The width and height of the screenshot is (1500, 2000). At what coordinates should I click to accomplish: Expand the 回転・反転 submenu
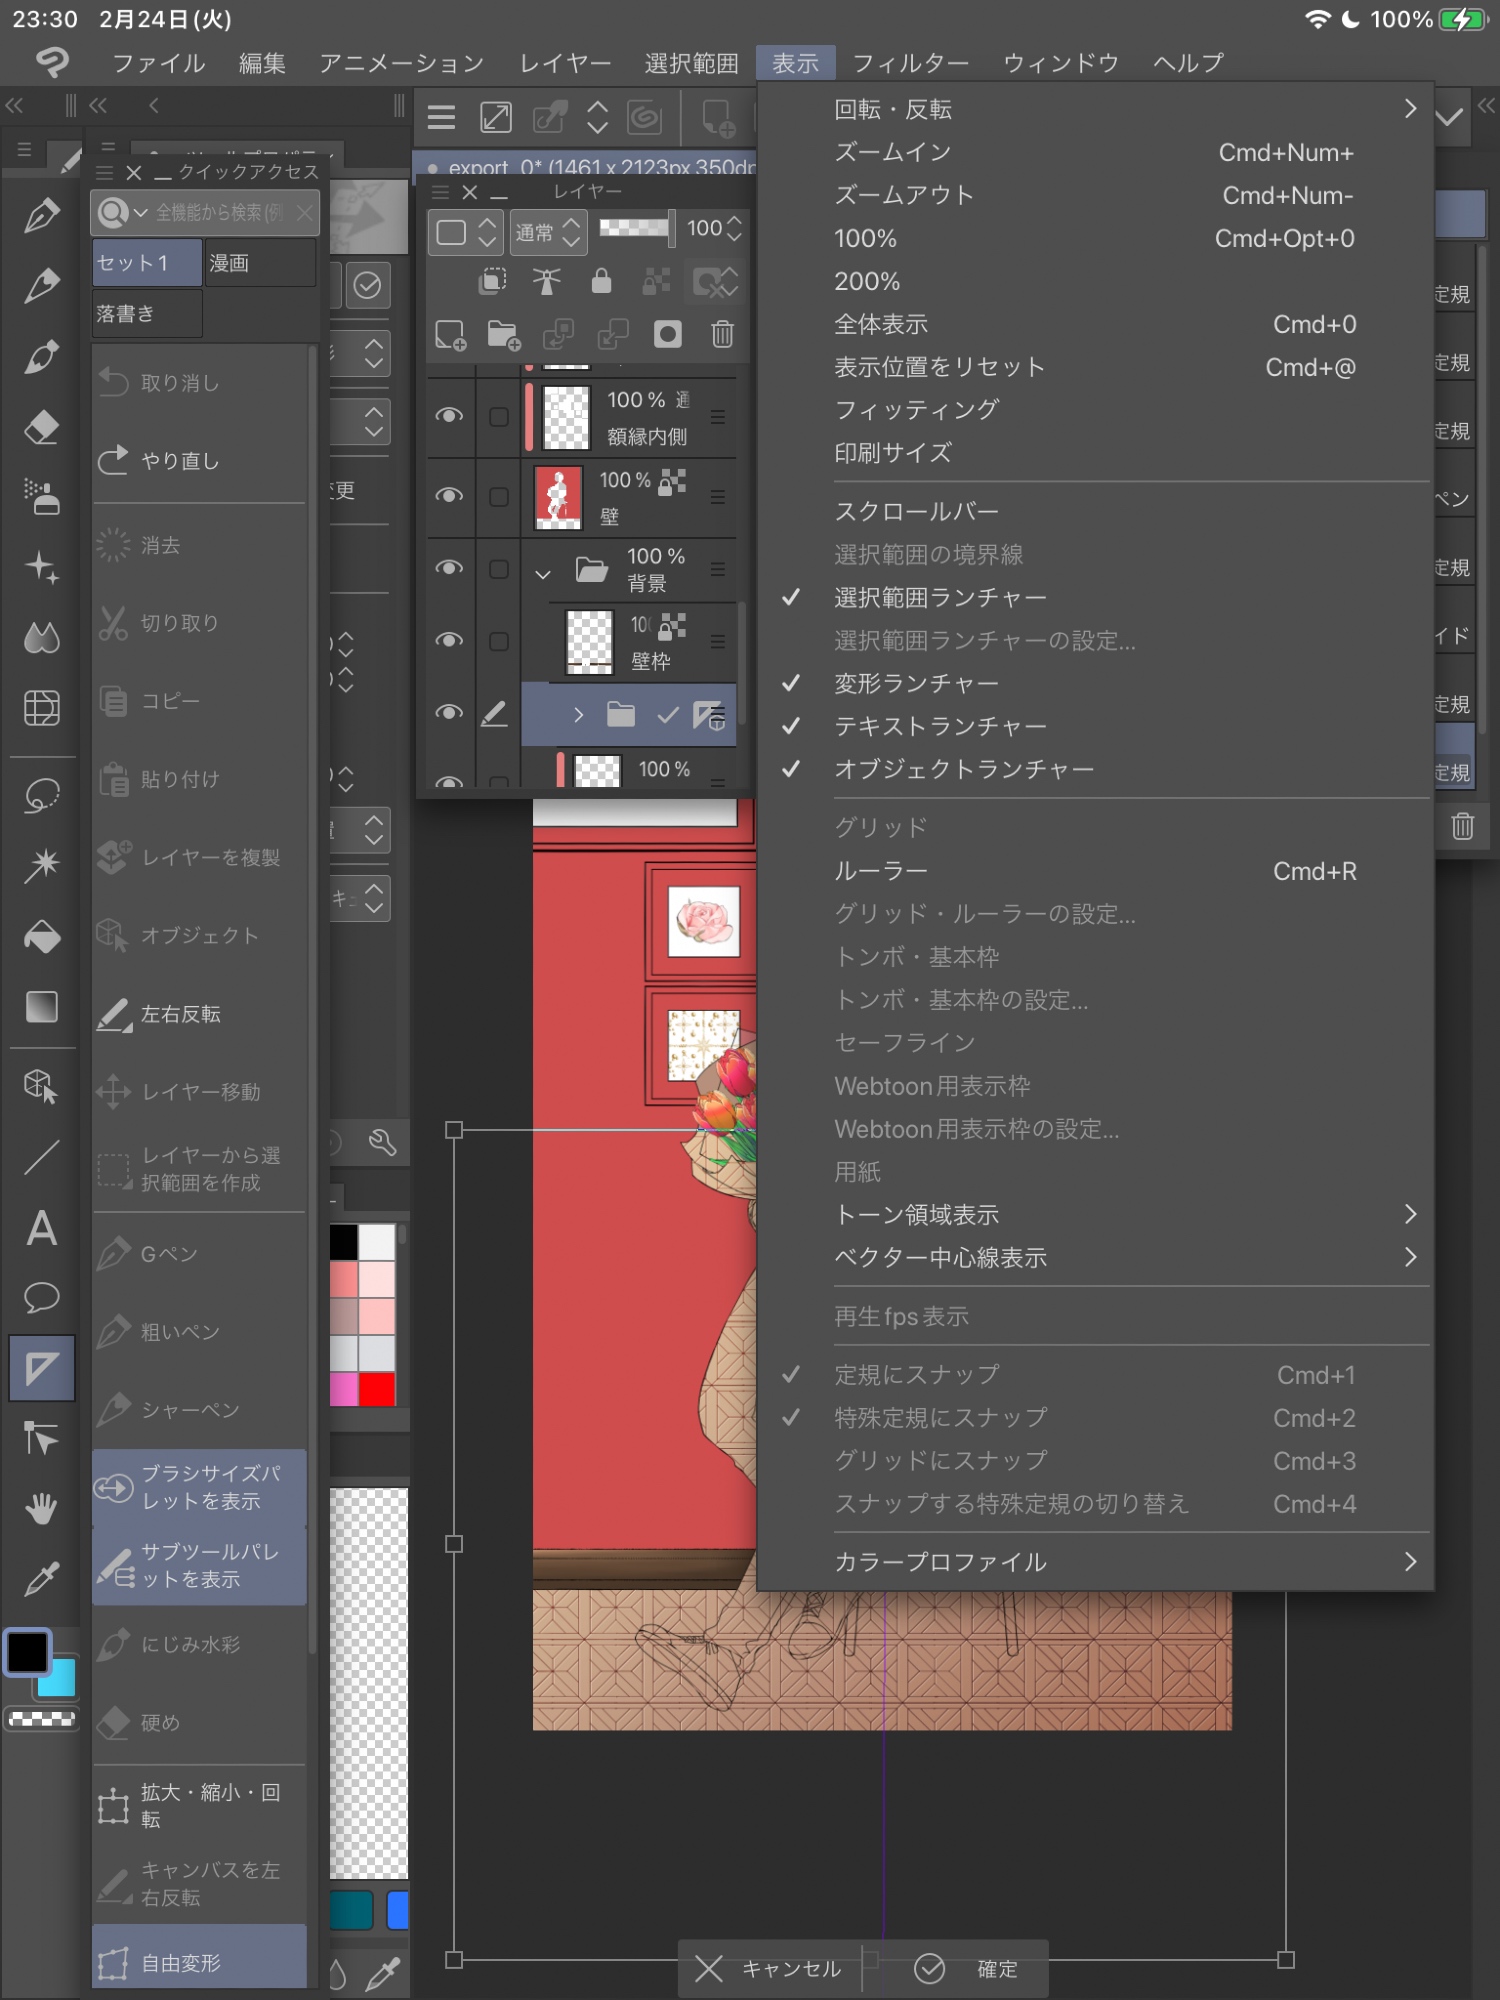point(1120,109)
